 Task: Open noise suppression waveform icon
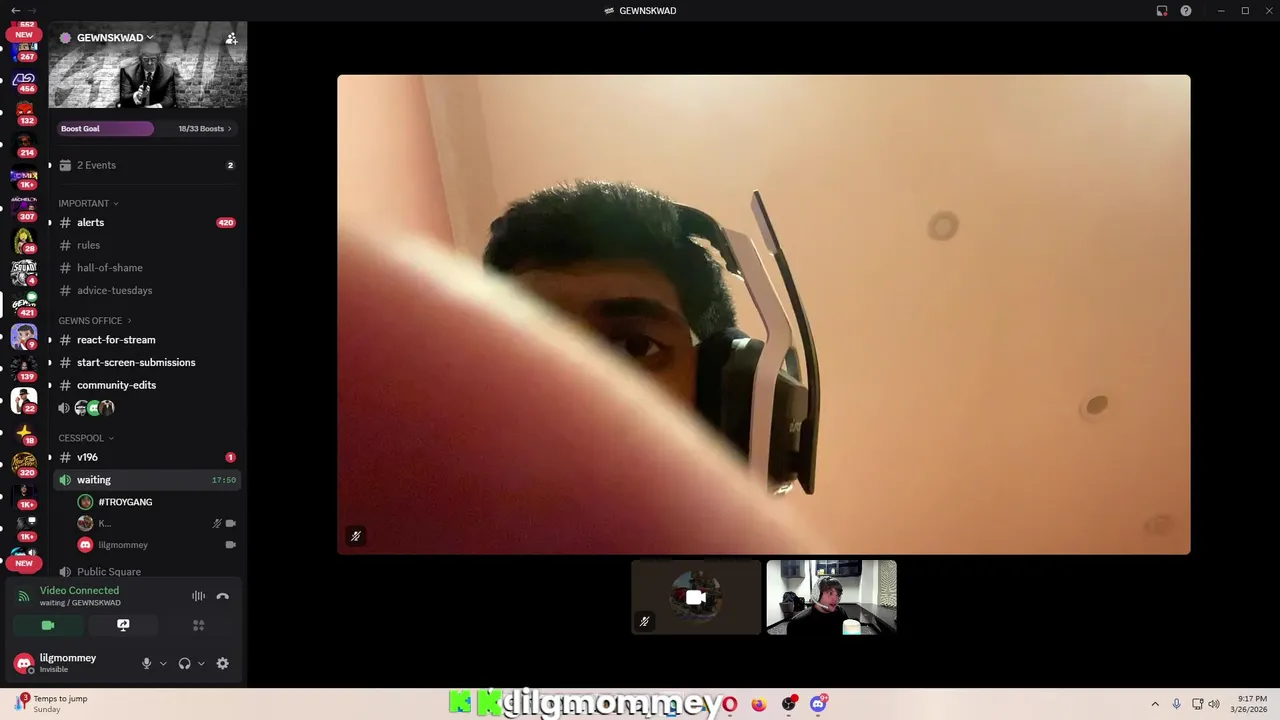(199, 596)
